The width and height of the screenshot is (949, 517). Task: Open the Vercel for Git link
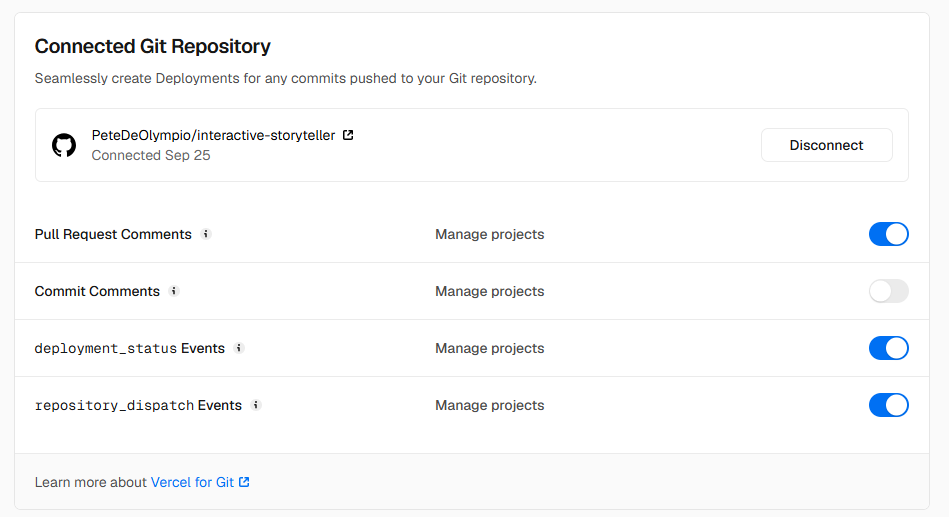tap(200, 482)
